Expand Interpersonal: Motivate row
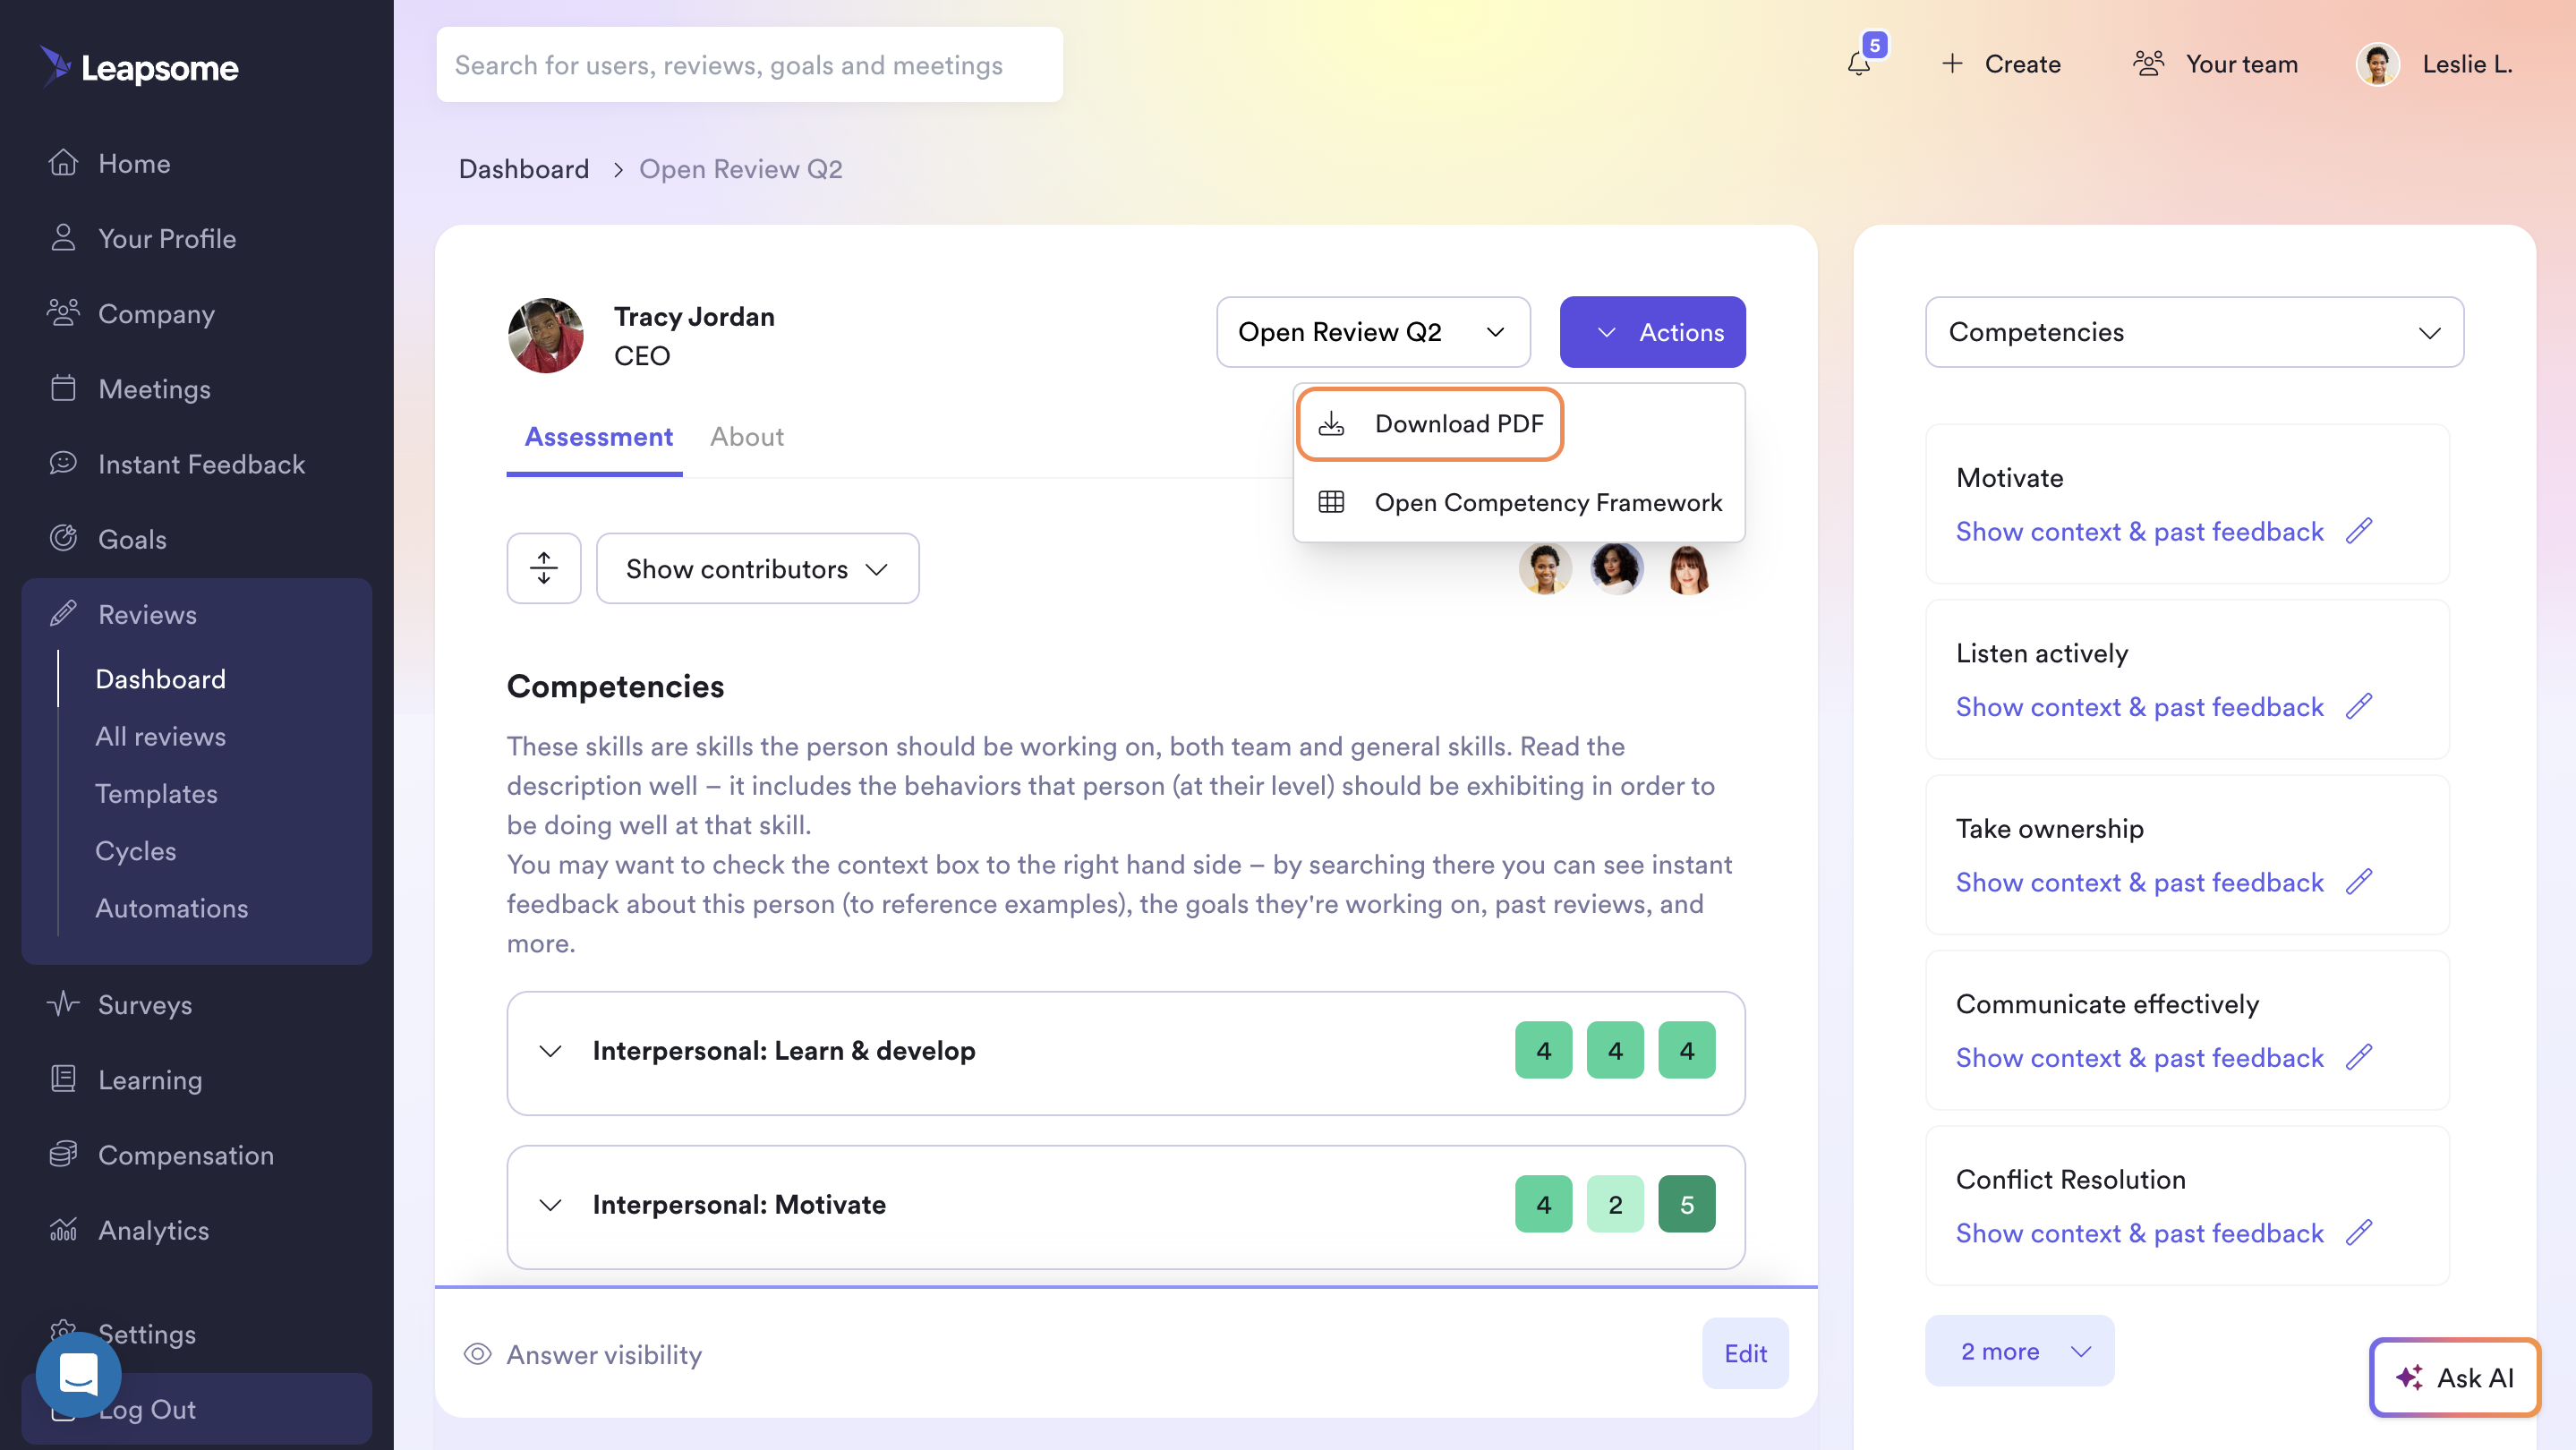The width and height of the screenshot is (2576, 1450). [1126, 1206]
